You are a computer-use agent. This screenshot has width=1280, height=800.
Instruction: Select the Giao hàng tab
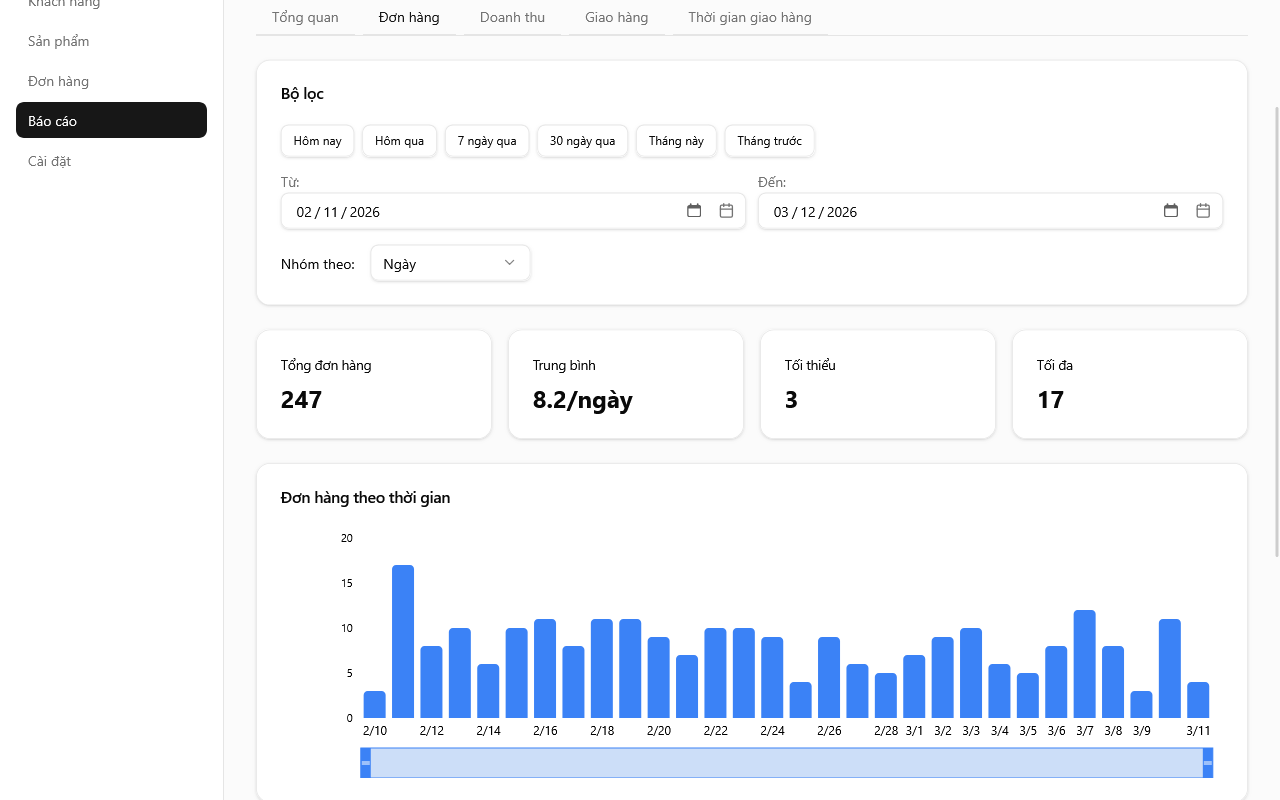[616, 17]
